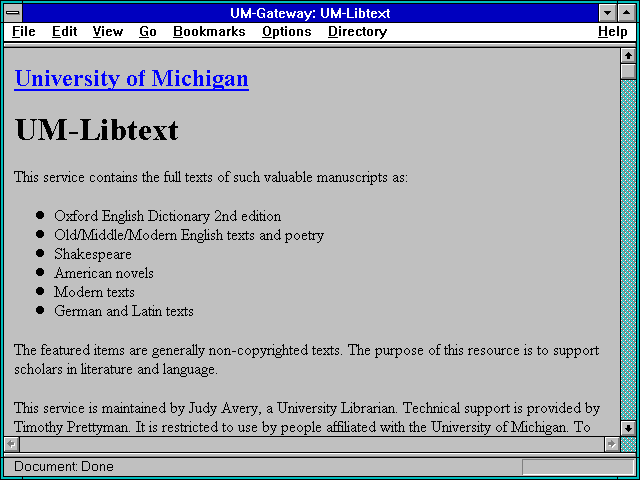Click 'Oxford English Dictionary 2nd edition' list item
Viewport: 640px width, 480px height.
pyautogui.click(x=167, y=216)
